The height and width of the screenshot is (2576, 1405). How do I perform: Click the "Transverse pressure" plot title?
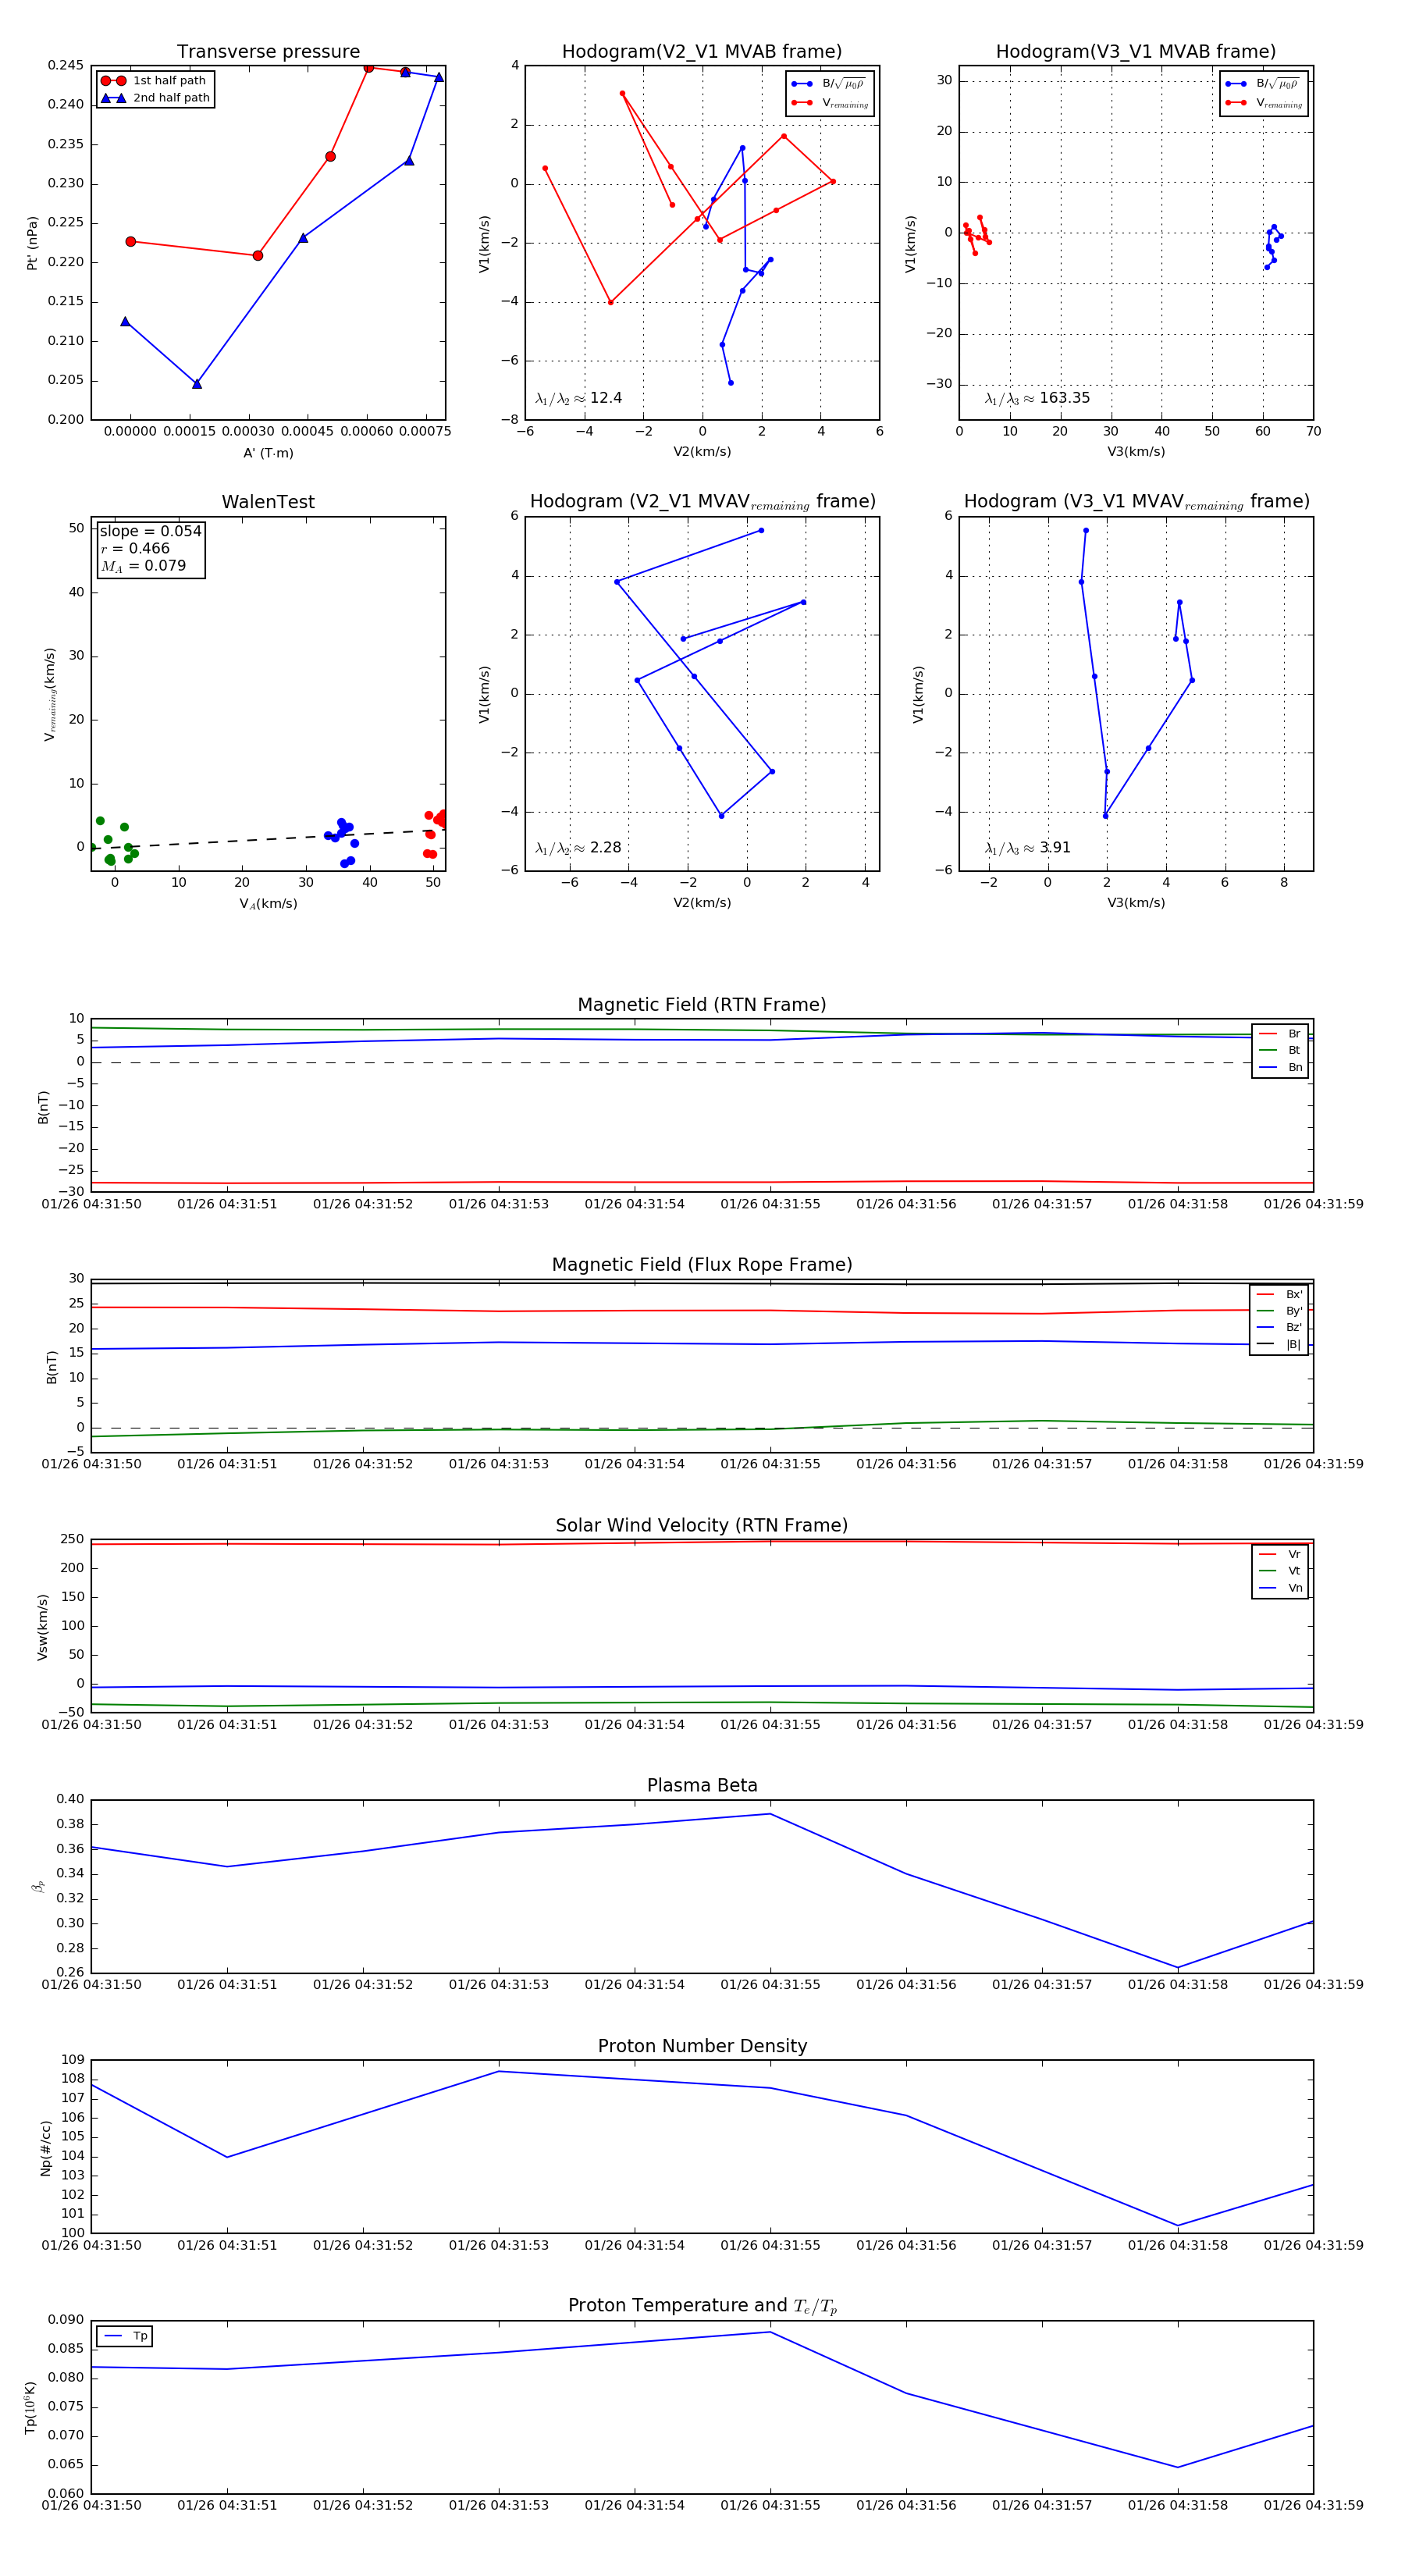tap(268, 52)
